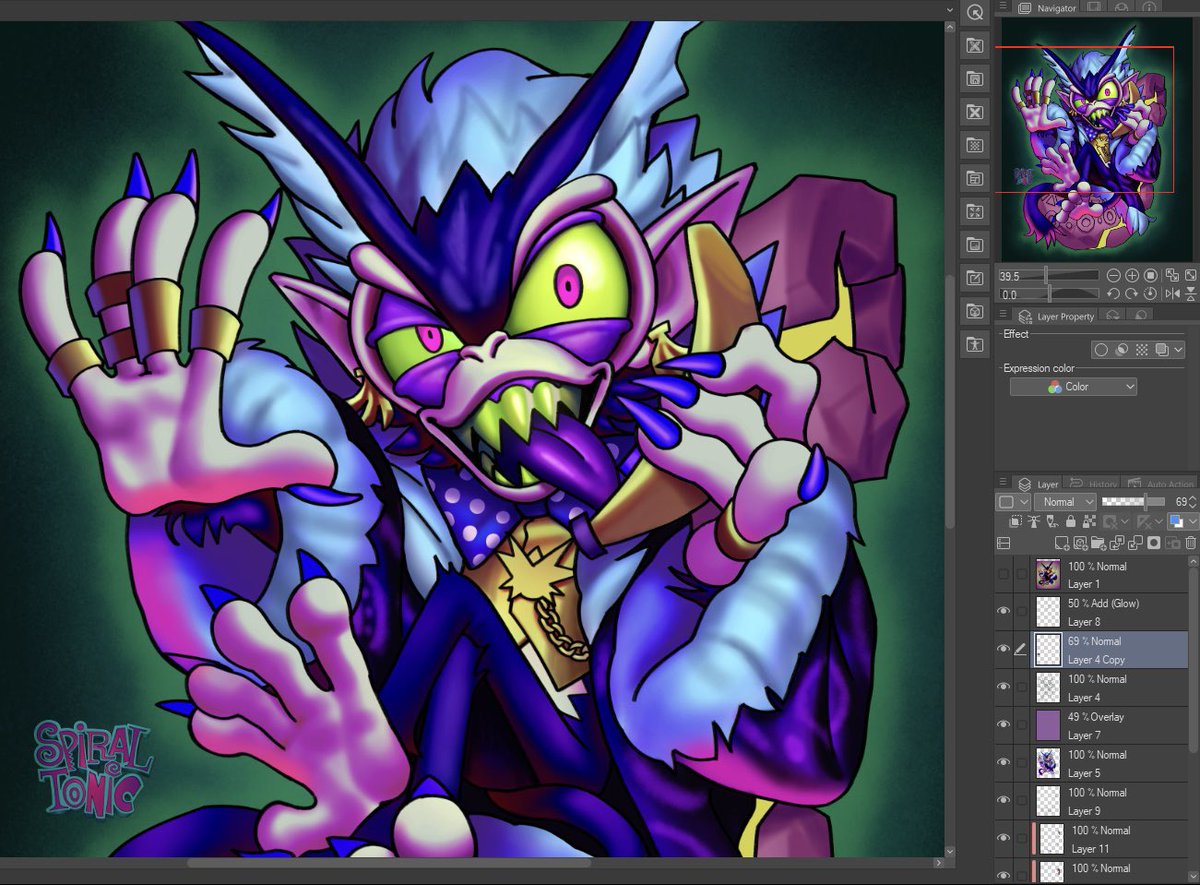Flip canvas horizontally in Navigator
This screenshot has width=1200, height=885.
tap(1172, 293)
